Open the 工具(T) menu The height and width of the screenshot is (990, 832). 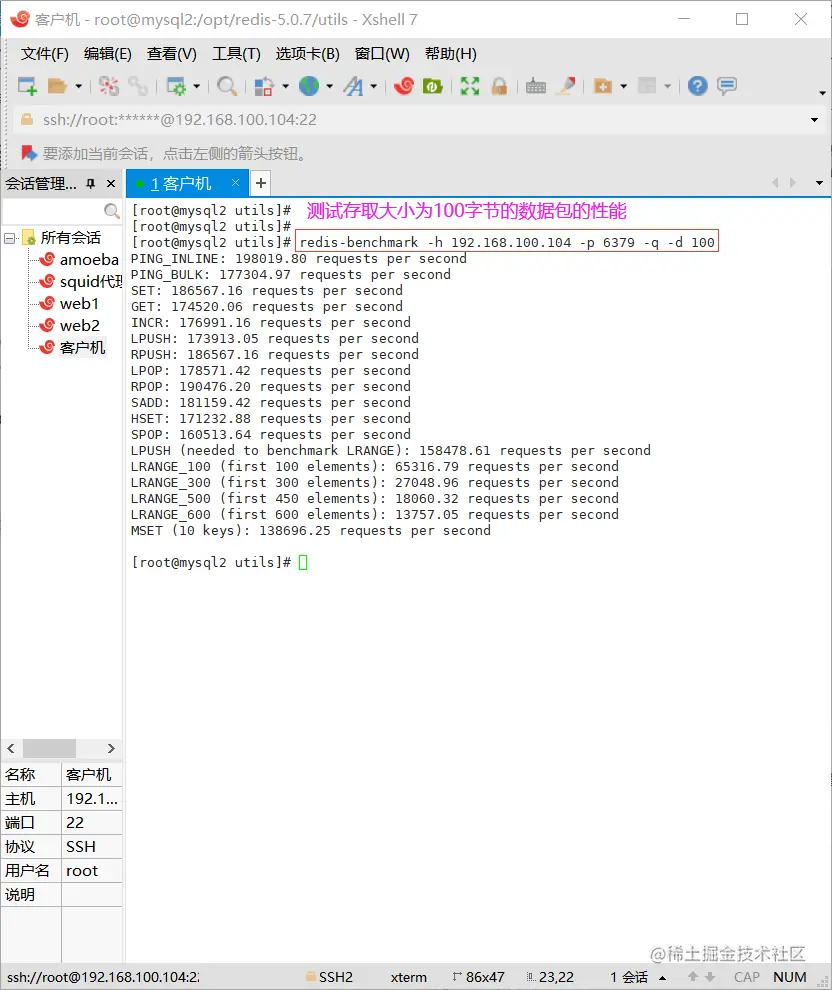click(236, 54)
